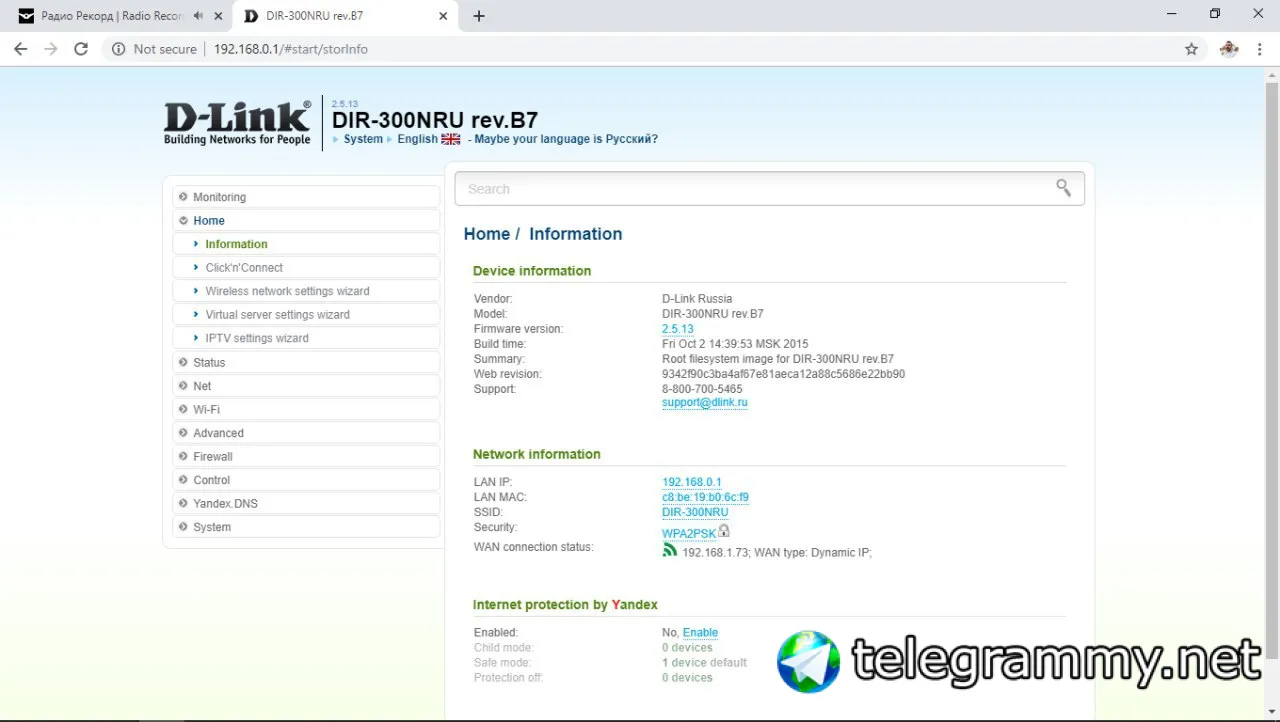Click the green WAN connection status icon
This screenshot has width=1280, height=722.
[x=670, y=549]
